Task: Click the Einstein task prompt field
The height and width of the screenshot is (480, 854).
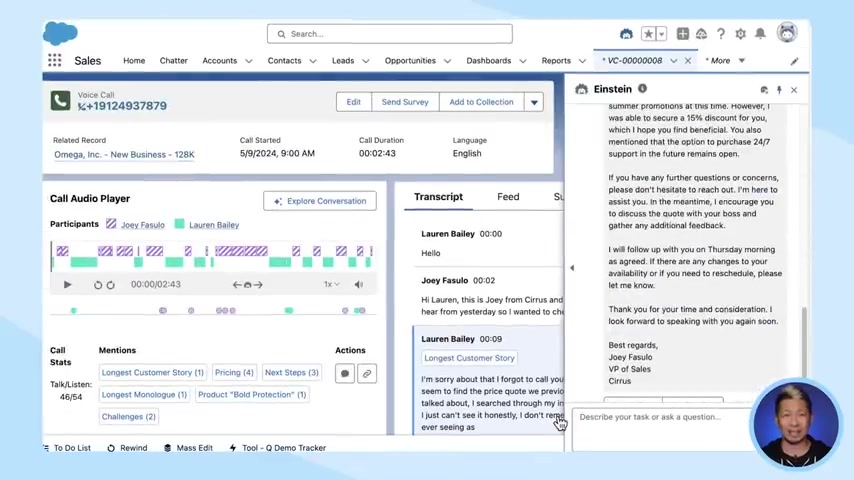Action: click(662, 429)
